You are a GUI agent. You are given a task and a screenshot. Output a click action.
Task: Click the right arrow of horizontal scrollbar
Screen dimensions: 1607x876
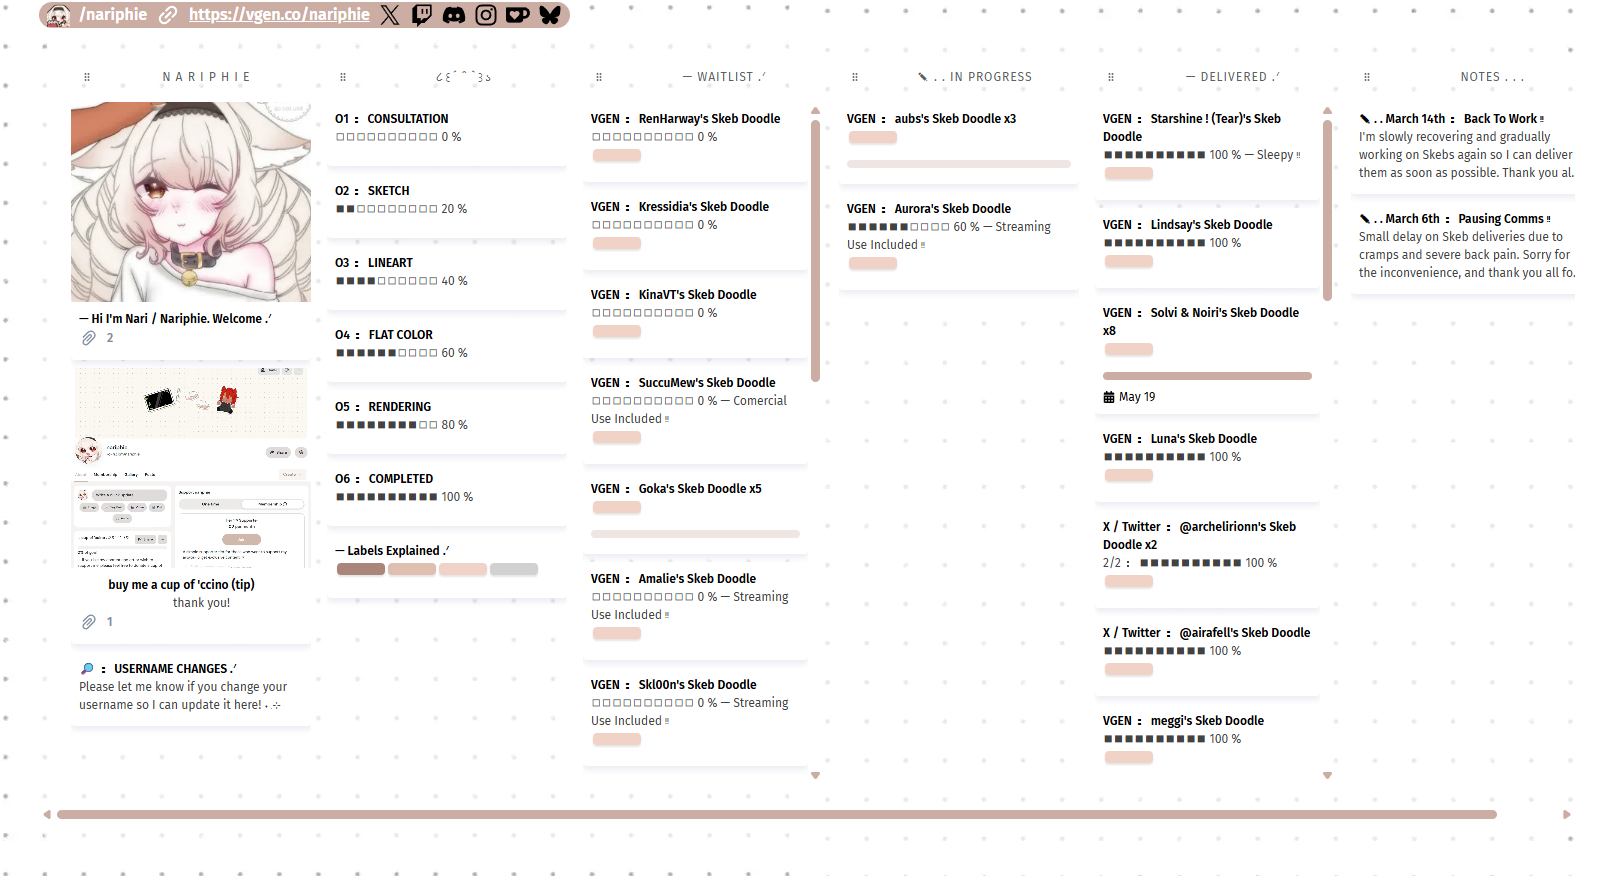tap(1567, 814)
